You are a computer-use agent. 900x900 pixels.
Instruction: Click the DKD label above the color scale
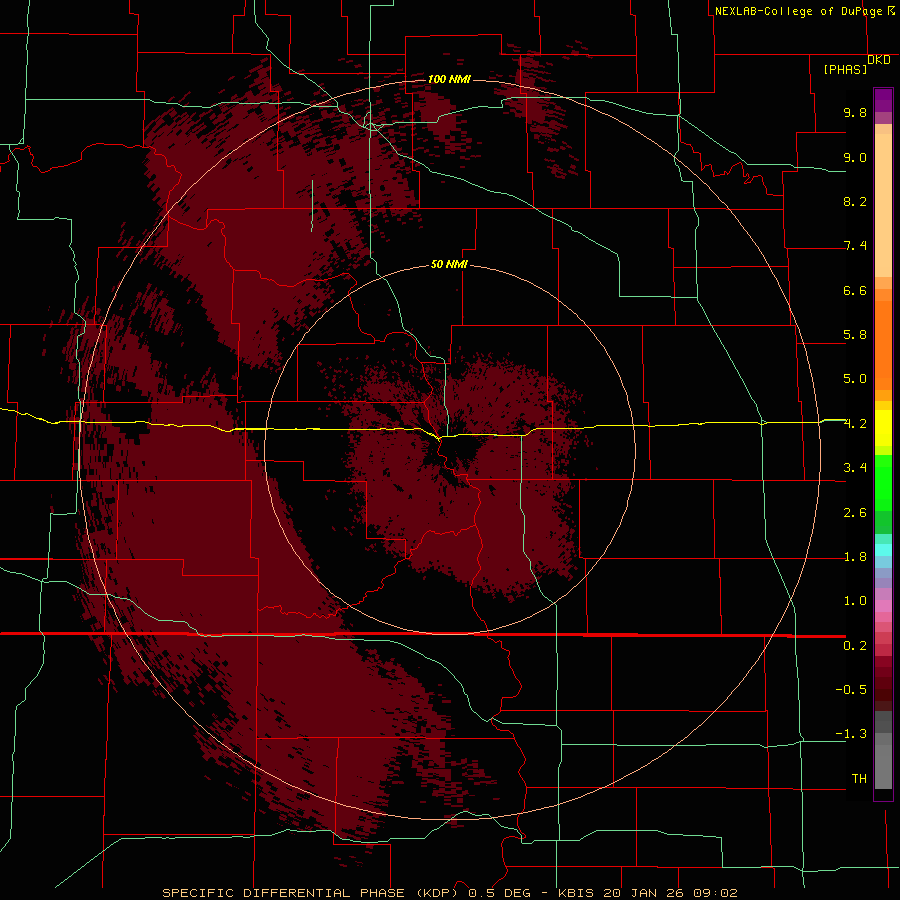tap(879, 60)
